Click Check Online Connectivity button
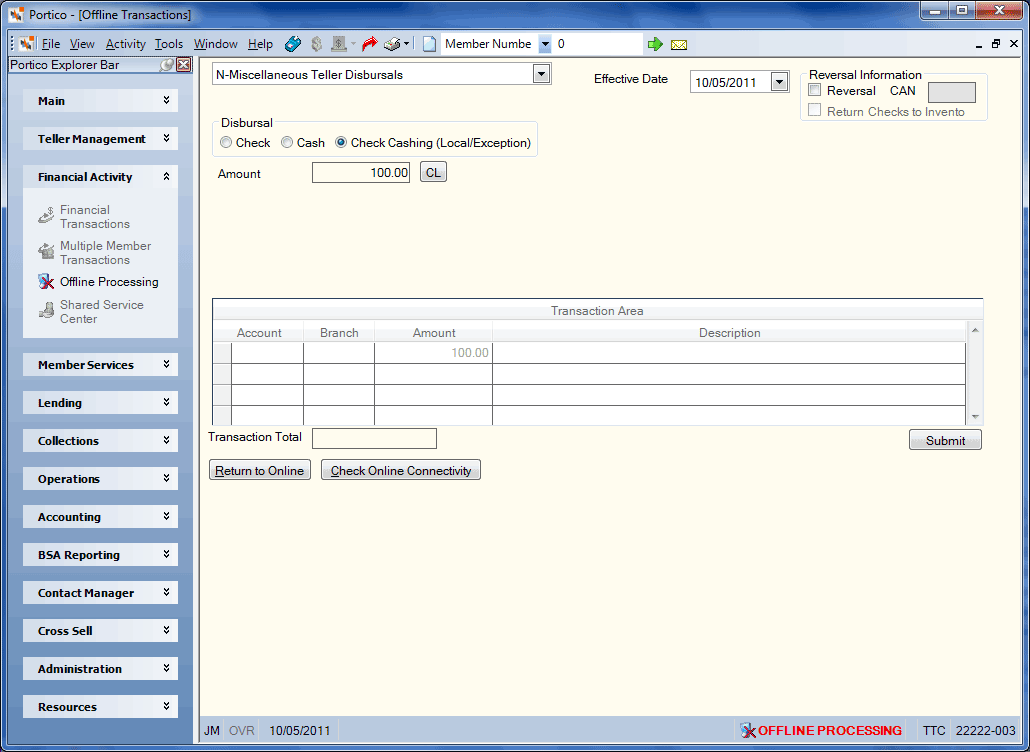The image size is (1030, 752). coord(401,470)
